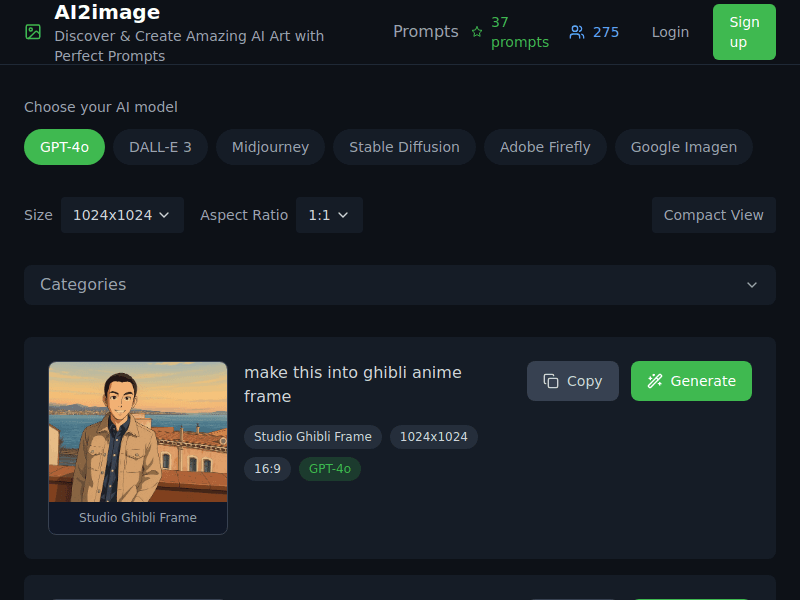
Task: Click the Studio Ghibli Frame caption under thumbnail
Action: pyautogui.click(x=138, y=518)
